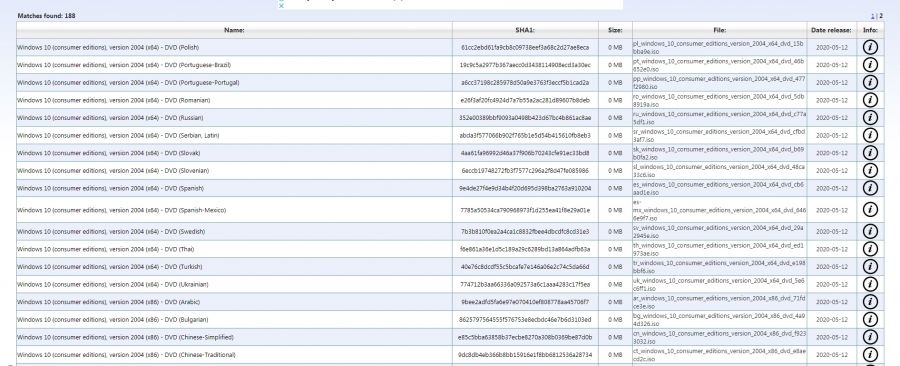Screen dimensions: 900x366
Task: Open info icon for Spanish-Mexico x64 row
Action: tap(870, 210)
